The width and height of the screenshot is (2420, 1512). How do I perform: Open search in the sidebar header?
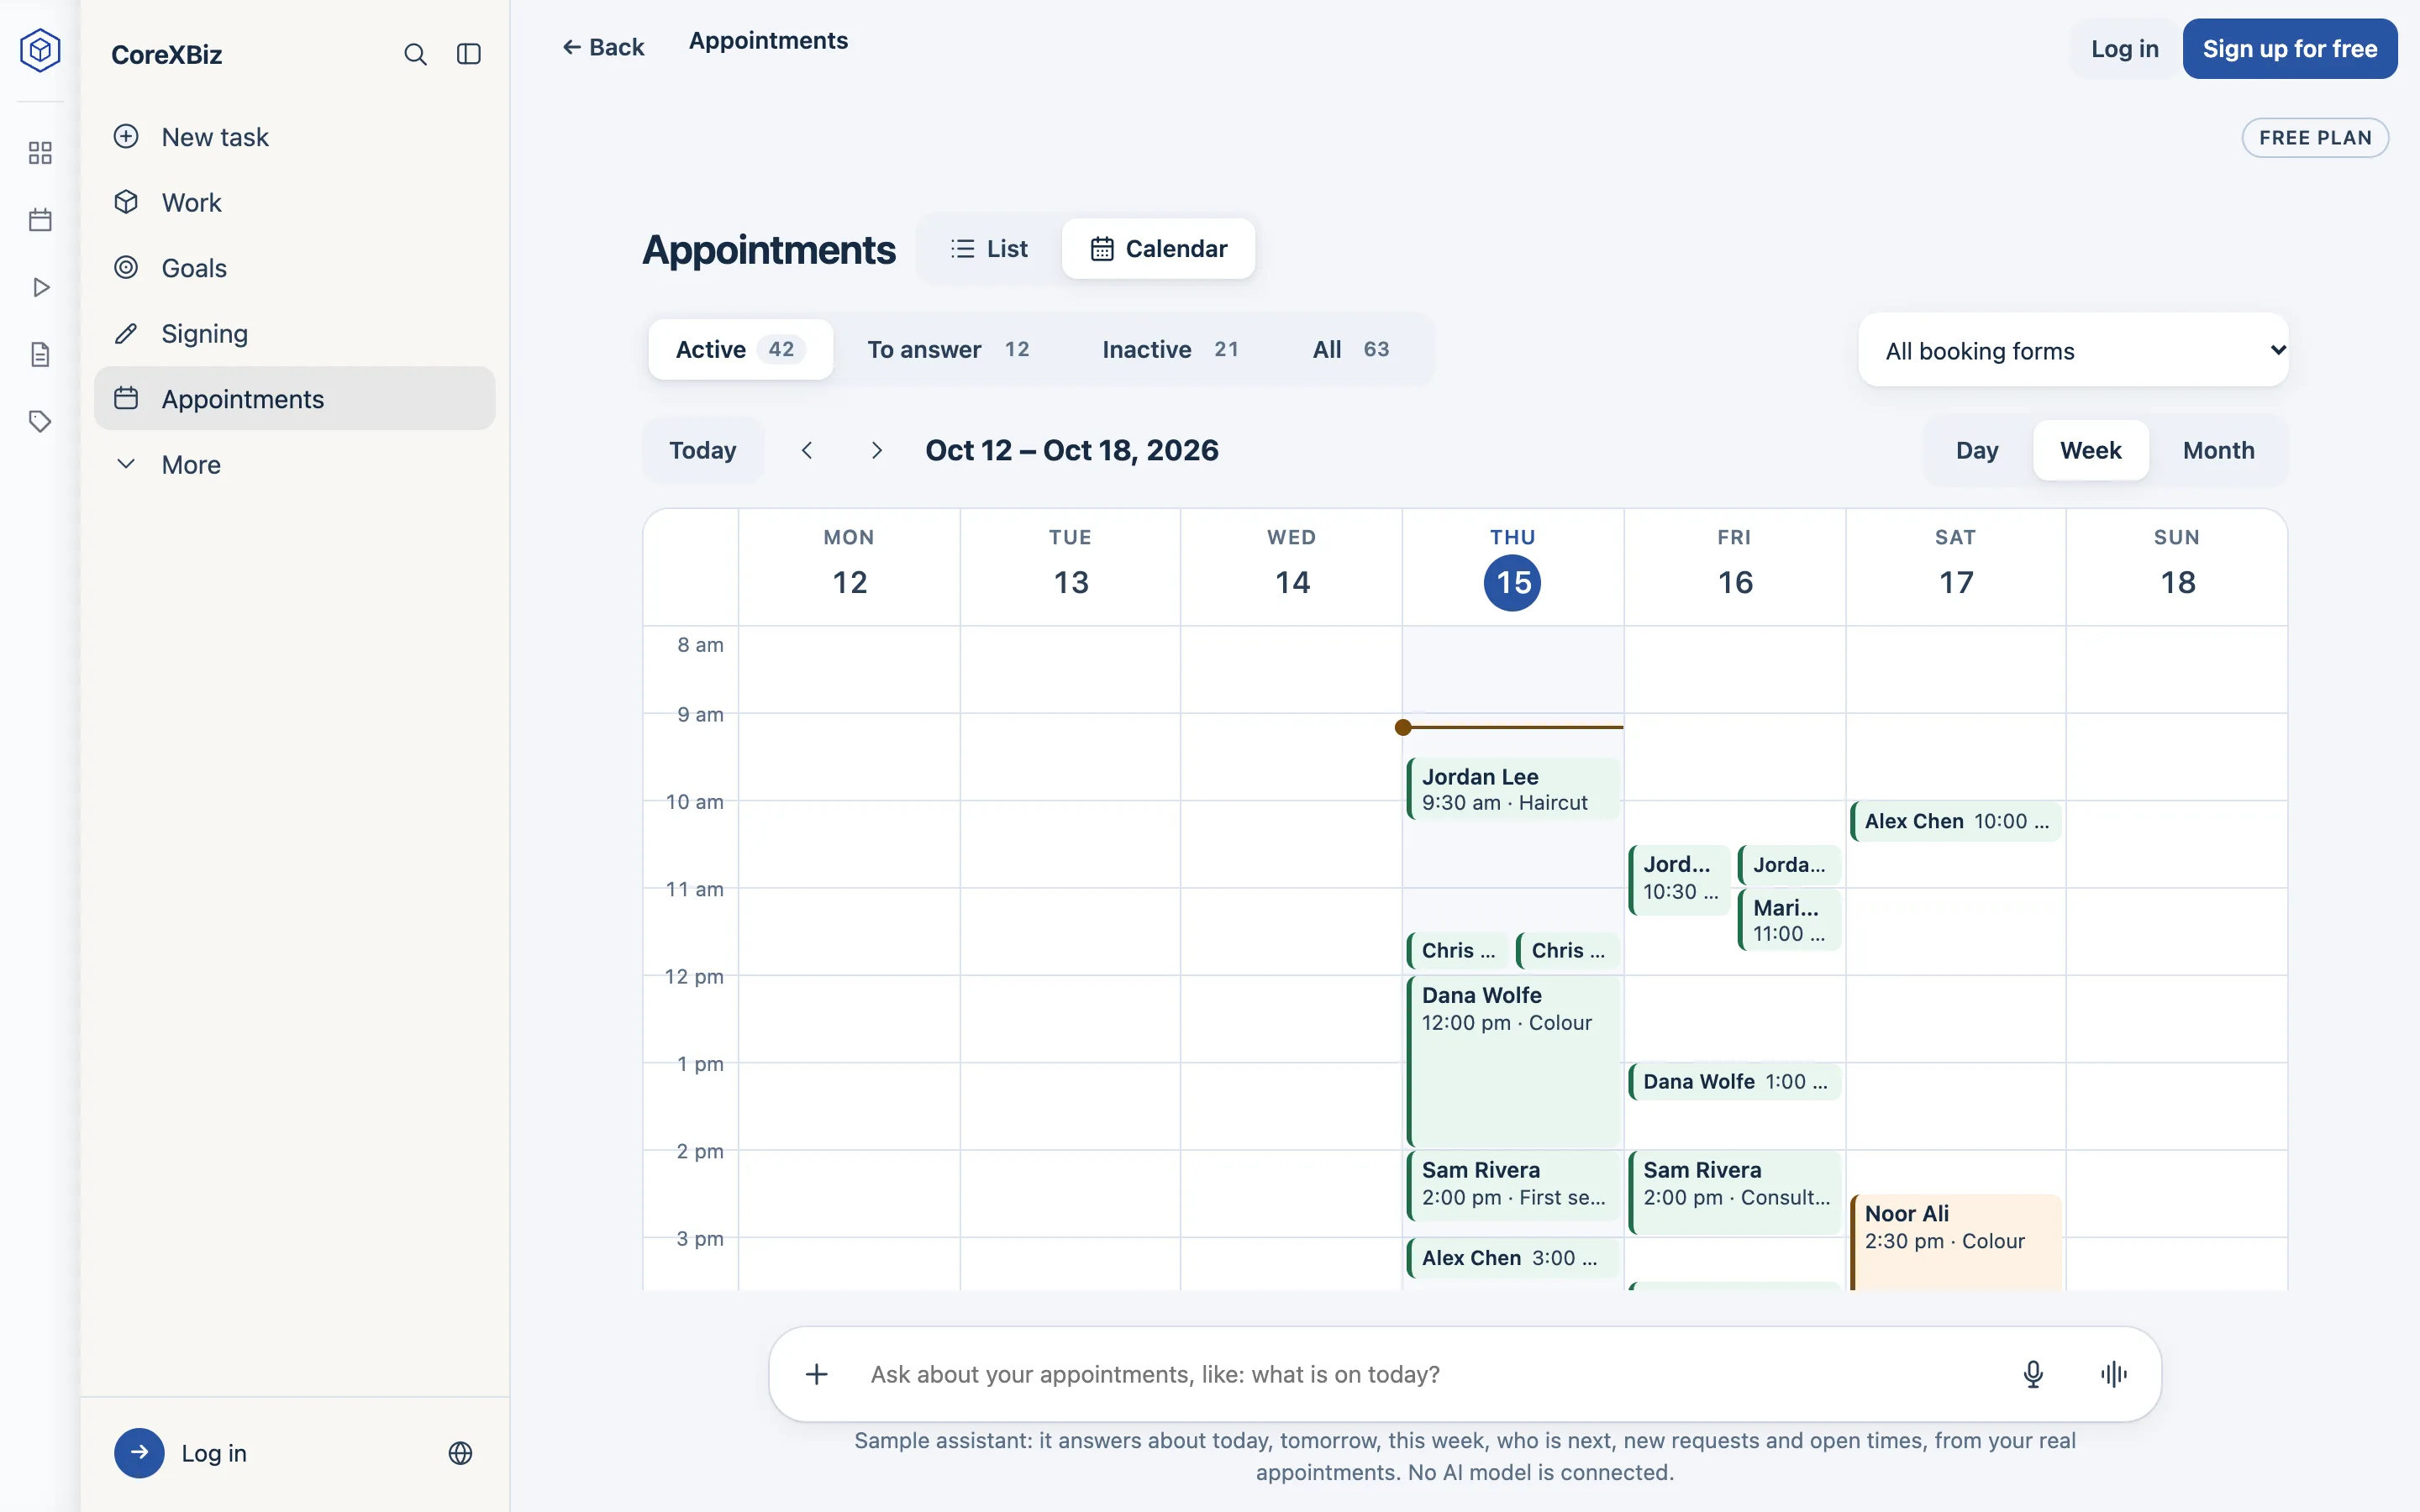pyautogui.click(x=415, y=54)
